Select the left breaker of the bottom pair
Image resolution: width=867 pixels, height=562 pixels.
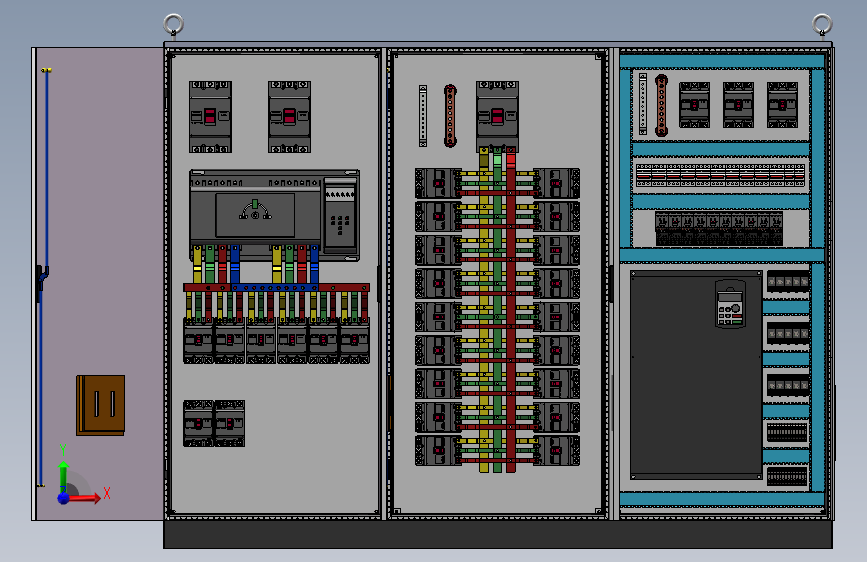[x=198, y=424]
